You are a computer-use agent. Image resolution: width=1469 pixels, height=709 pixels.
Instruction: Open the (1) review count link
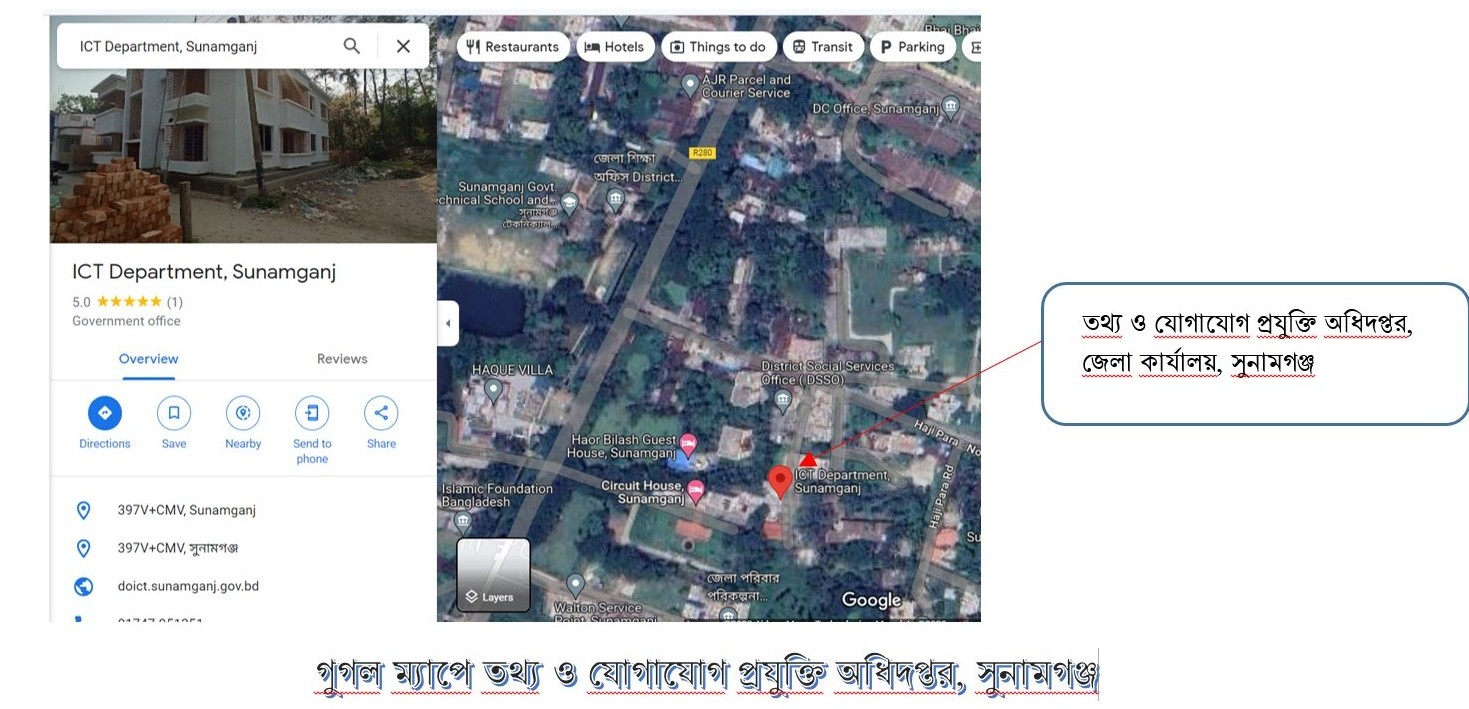tap(174, 302)
